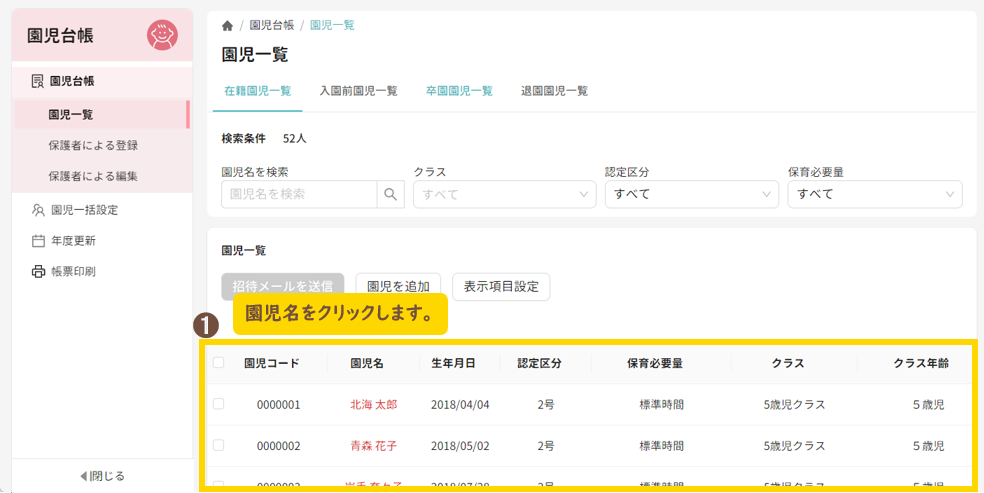The width and height of the screenshot is (984, 493).
Task: Click the home icon in breadcrumb
Action: click(x=227, y=26)
